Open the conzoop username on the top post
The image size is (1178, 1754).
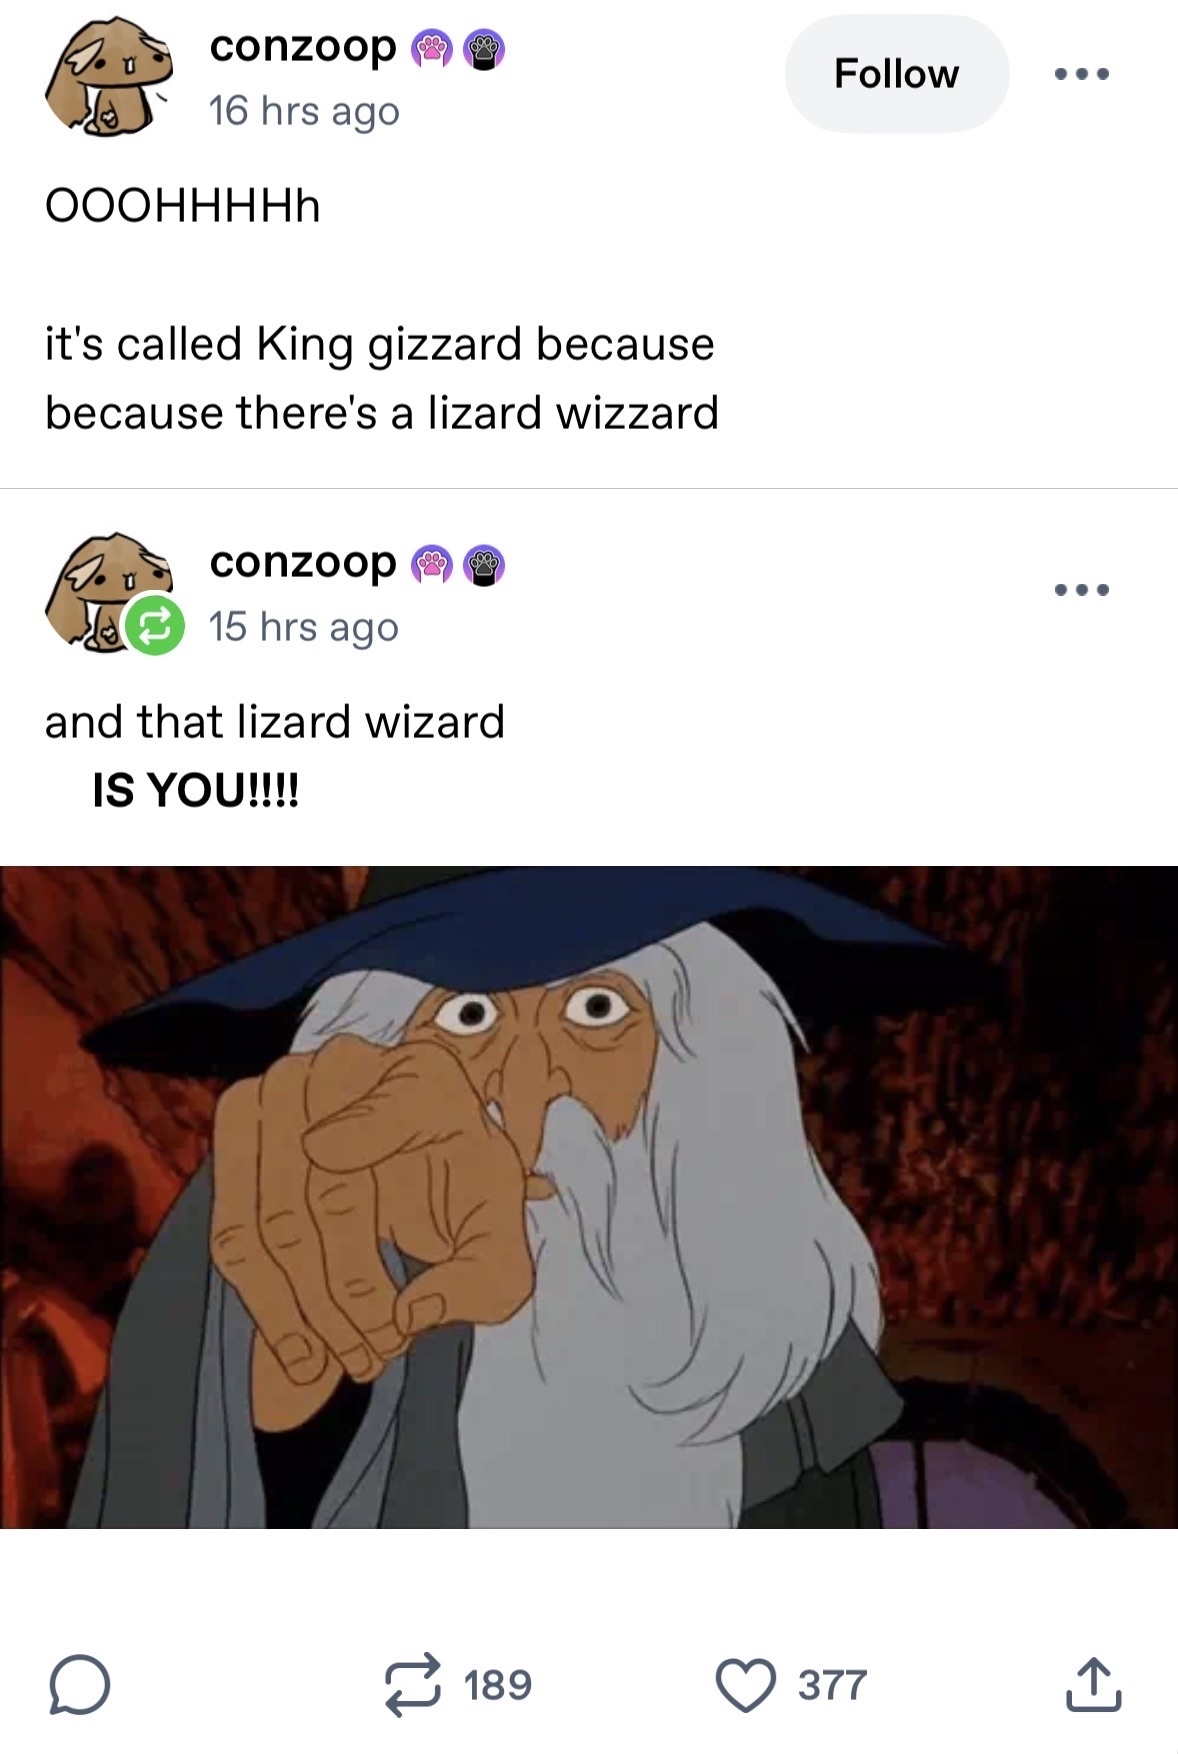pyautogui.click(x=302, y=46)
